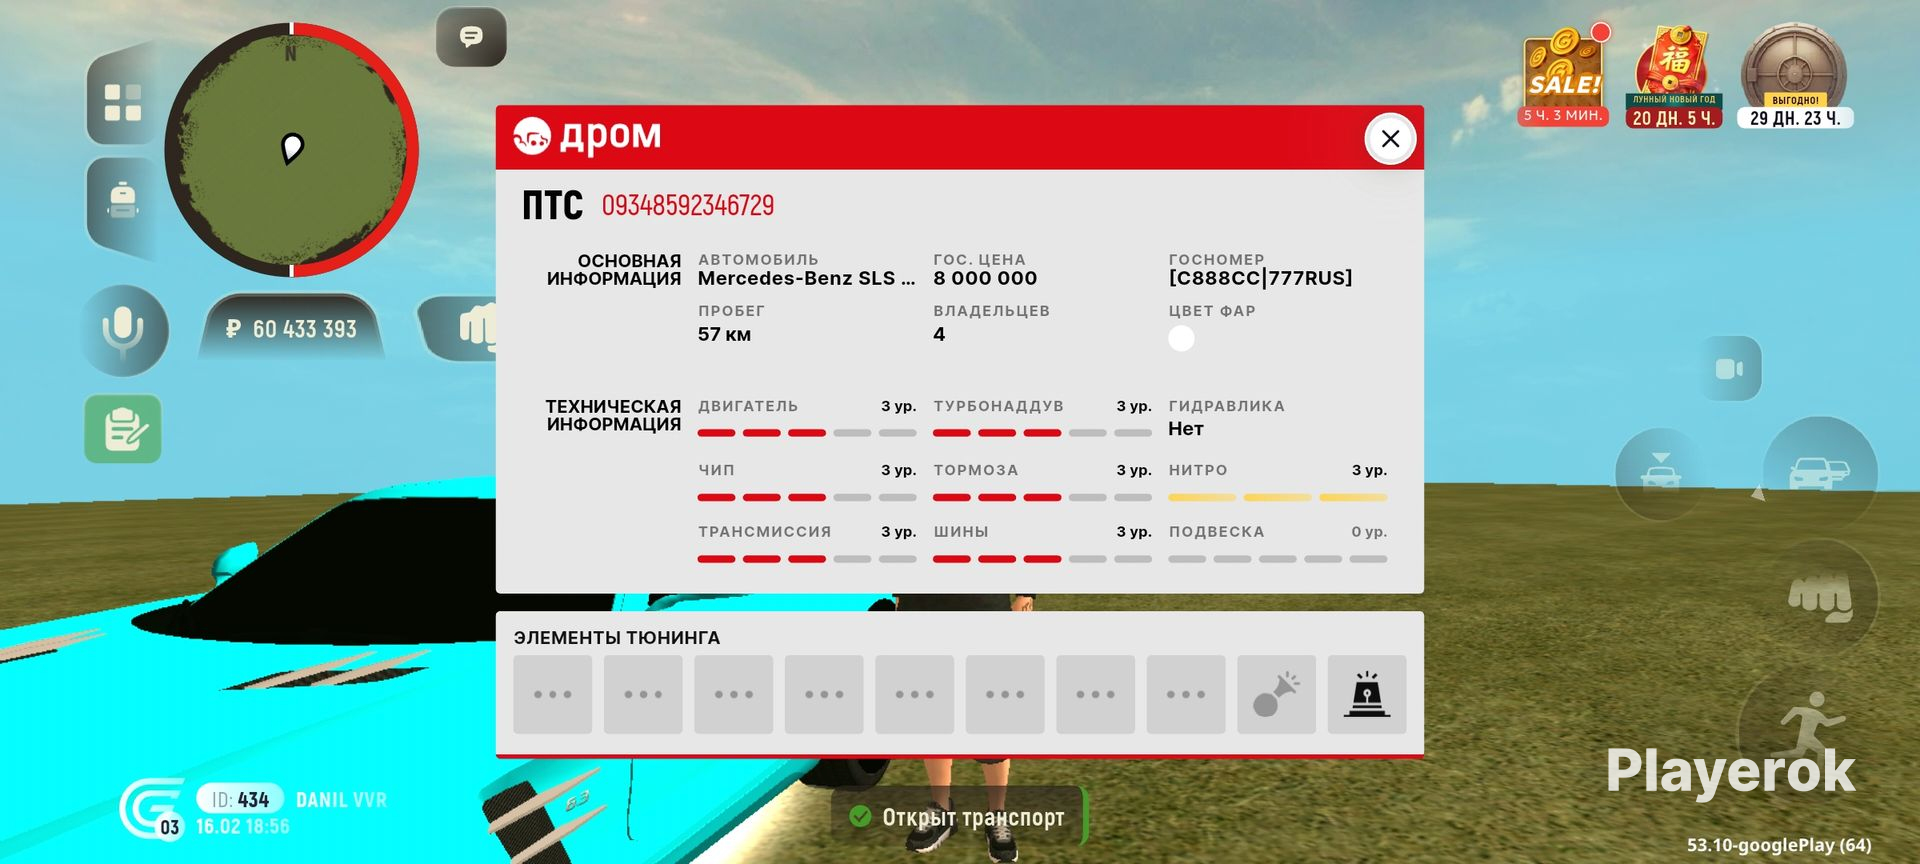Open the SALE! coins offer
The height and width of the screenshot is (864, 1920).
[1565, 76]
